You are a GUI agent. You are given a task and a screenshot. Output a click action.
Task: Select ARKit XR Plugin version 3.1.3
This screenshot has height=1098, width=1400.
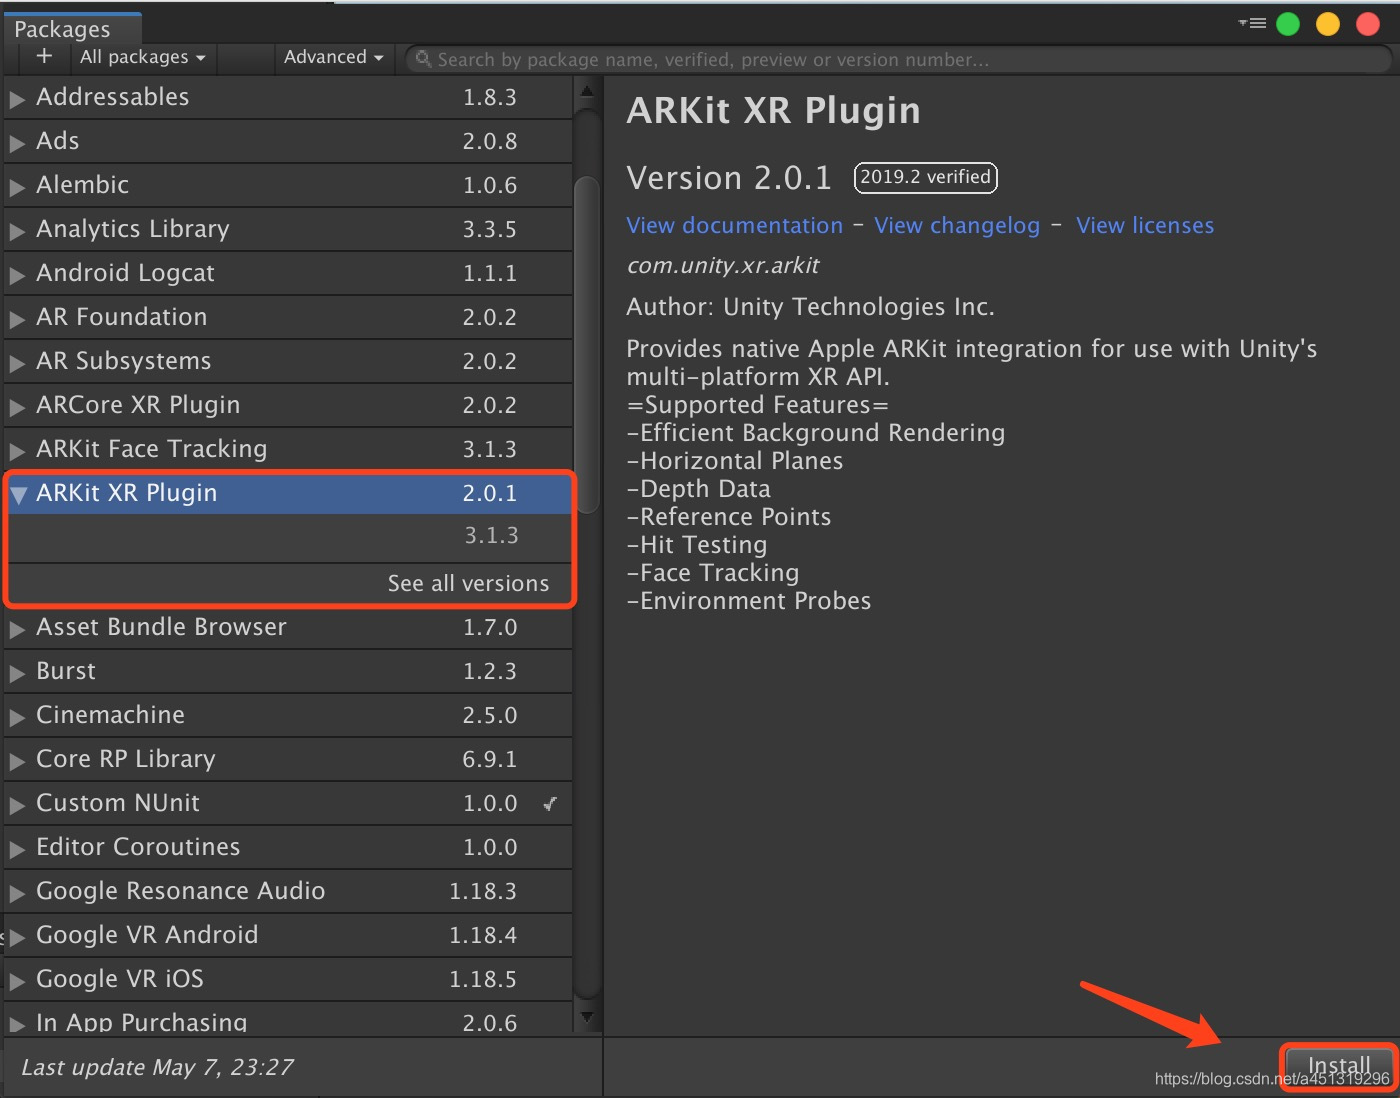click(x=290, y=536)
